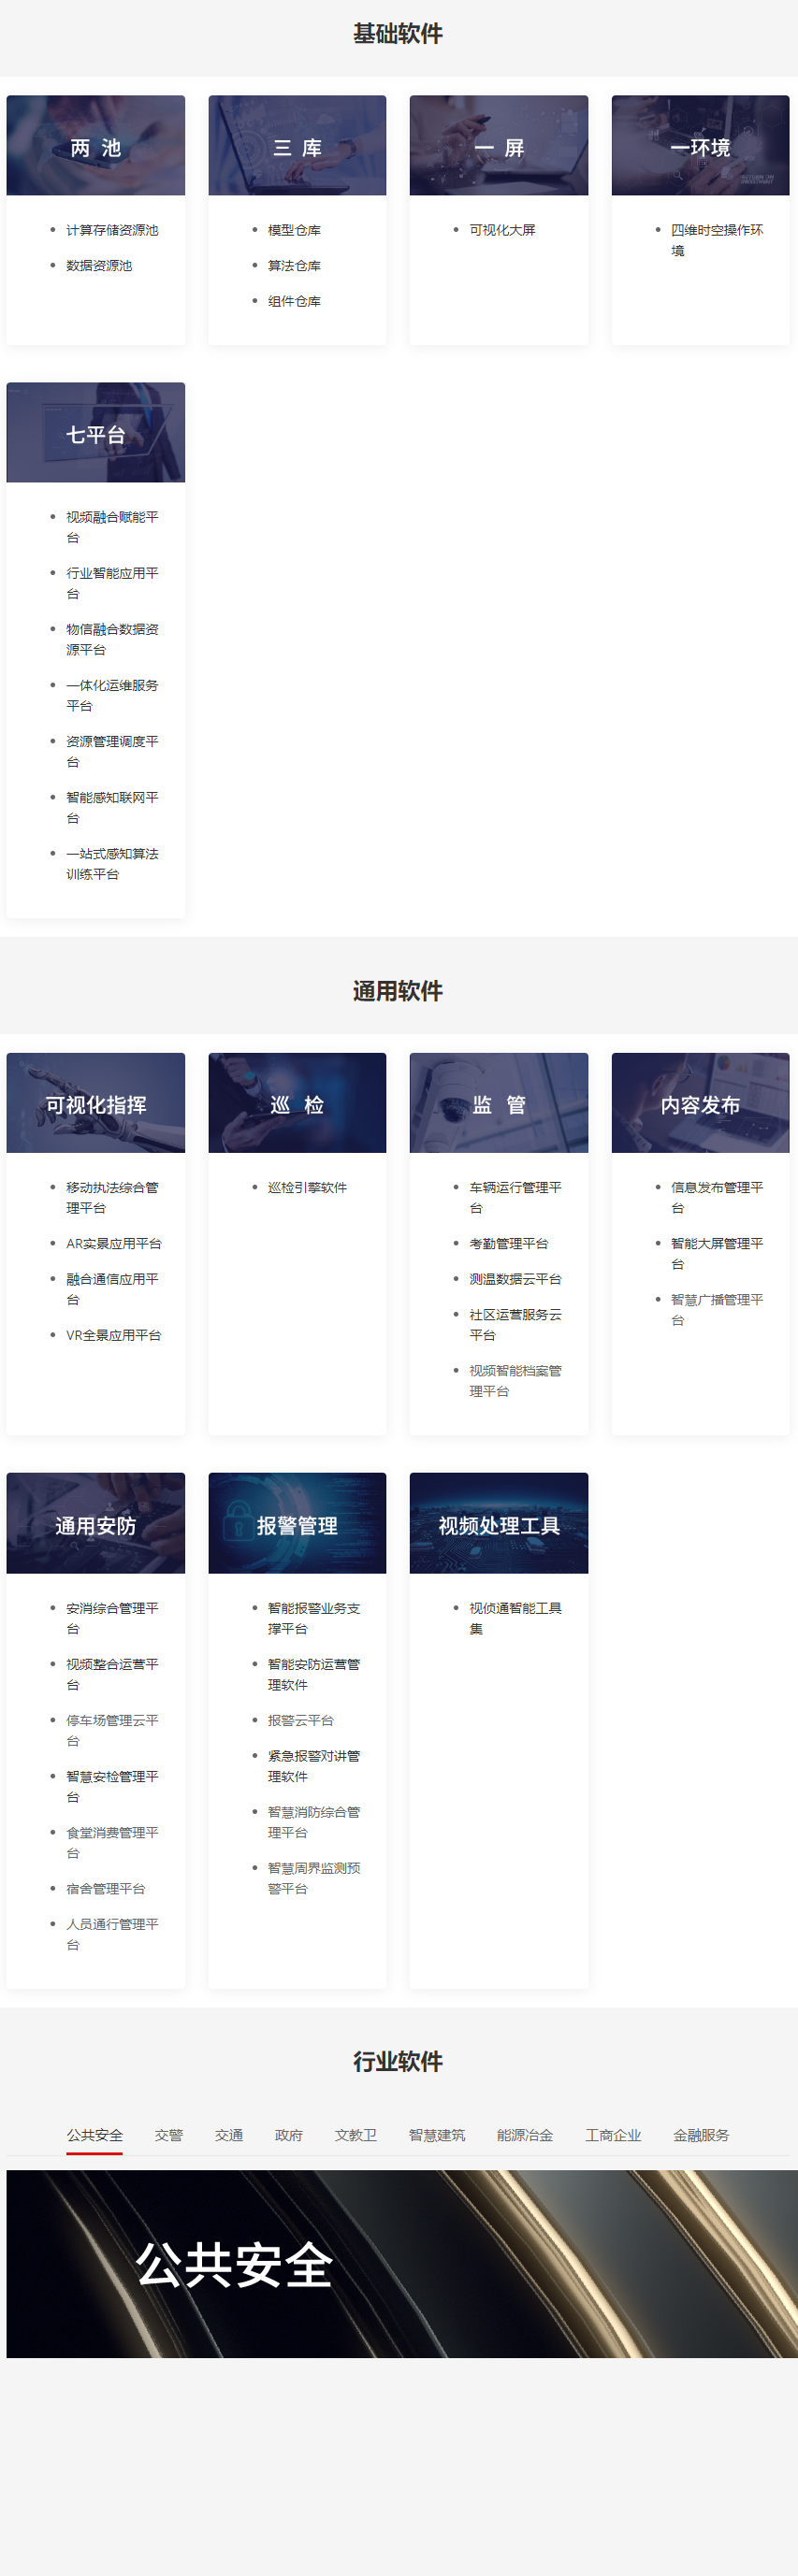Click the 报警管理 card image
This screenshot has width=798, height=2576.
click(297, 1523)
